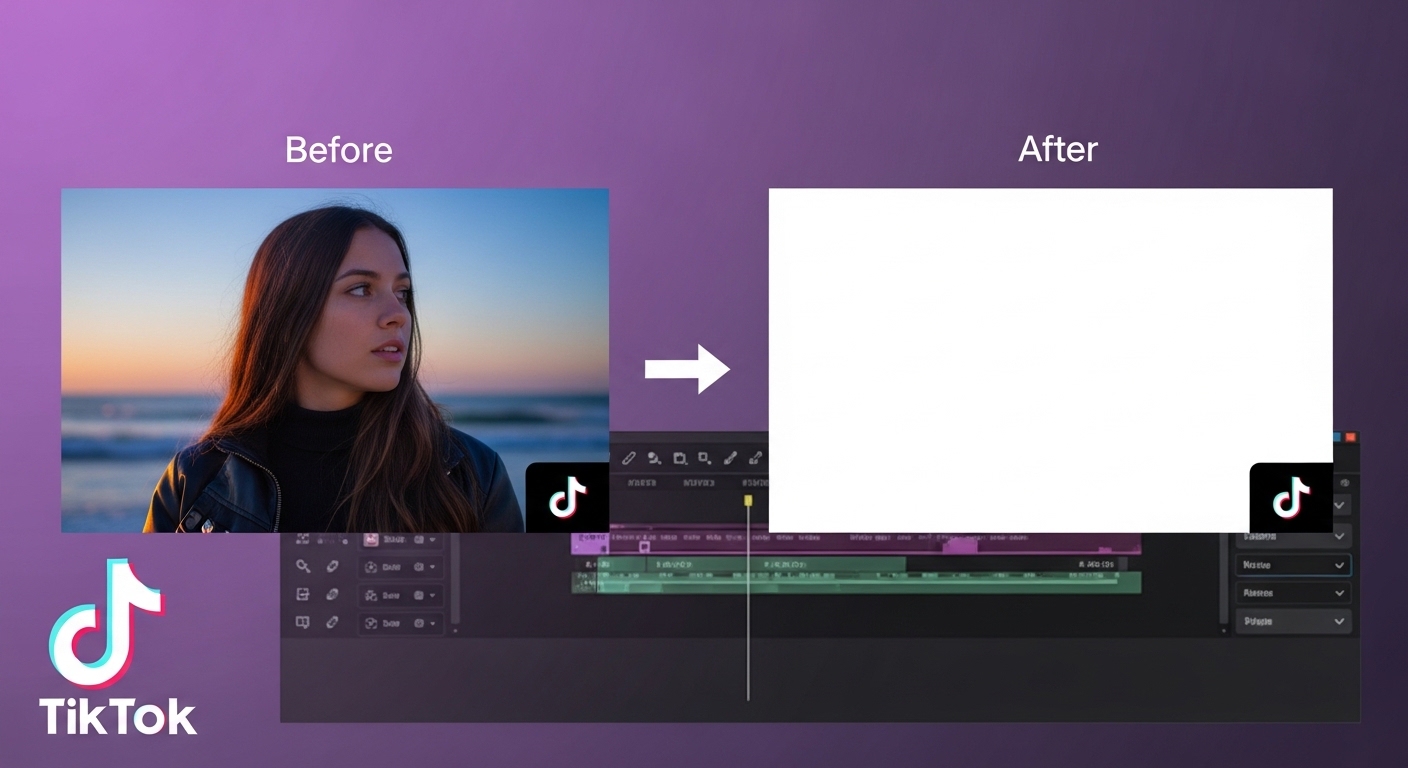Toggle the link icon beside the Library row

[x=332, y=622]
